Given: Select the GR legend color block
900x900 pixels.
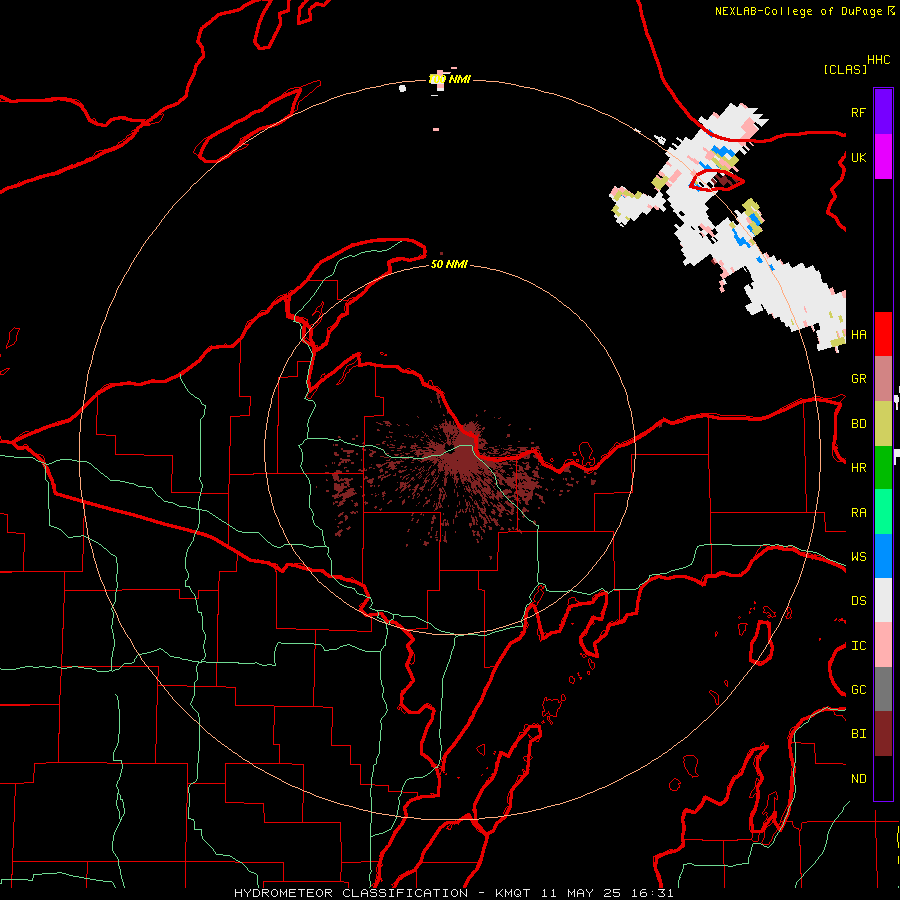Looking at the screenshot, I should (883, 378).
